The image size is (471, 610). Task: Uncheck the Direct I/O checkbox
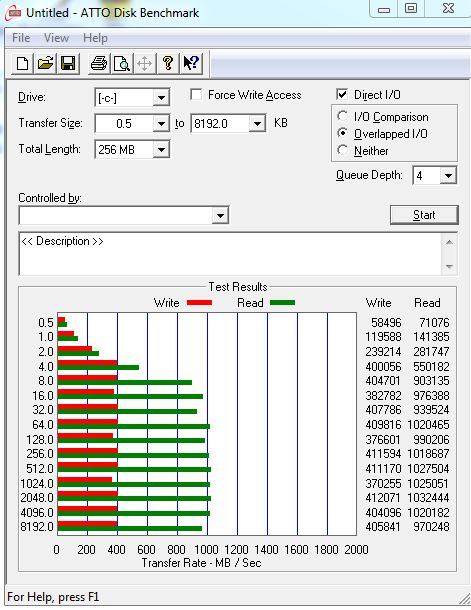[x=341, y=94]
